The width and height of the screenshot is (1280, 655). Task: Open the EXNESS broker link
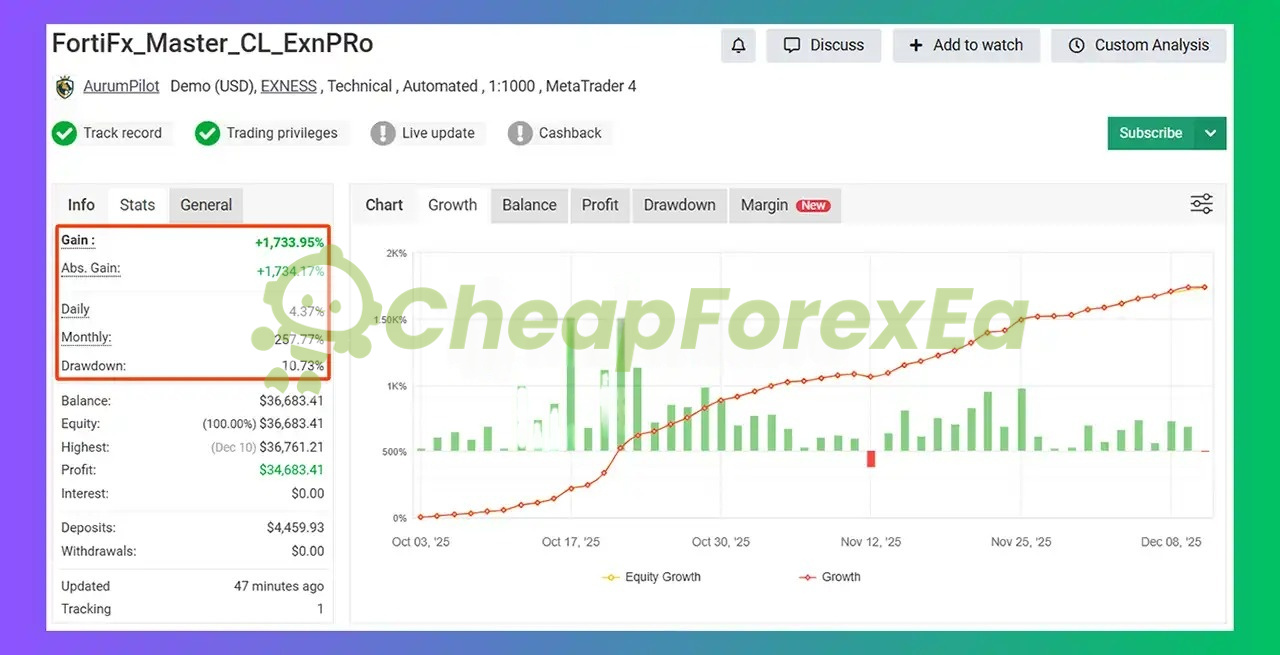[288, 86]
